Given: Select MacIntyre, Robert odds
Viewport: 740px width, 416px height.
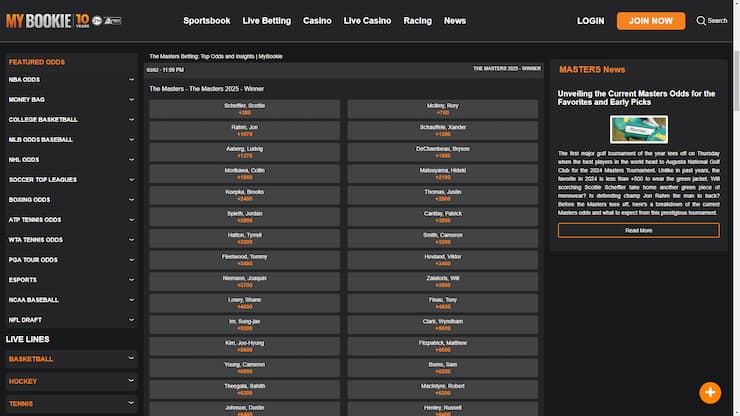Looking at the screenshot, I should pos(443,390).
